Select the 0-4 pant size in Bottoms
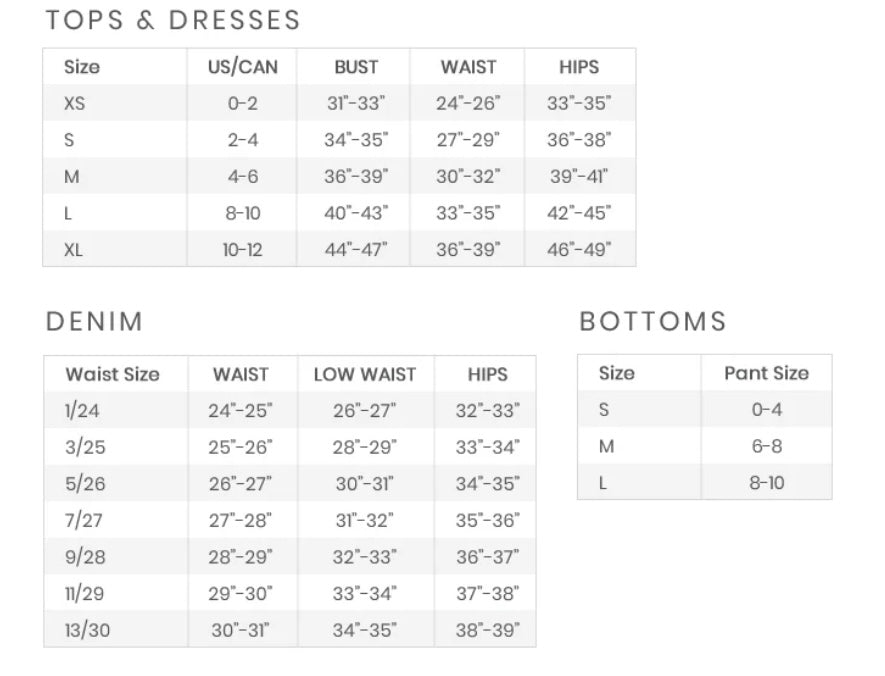This screenshot has width=885, height=676. [x=767, y=409]
